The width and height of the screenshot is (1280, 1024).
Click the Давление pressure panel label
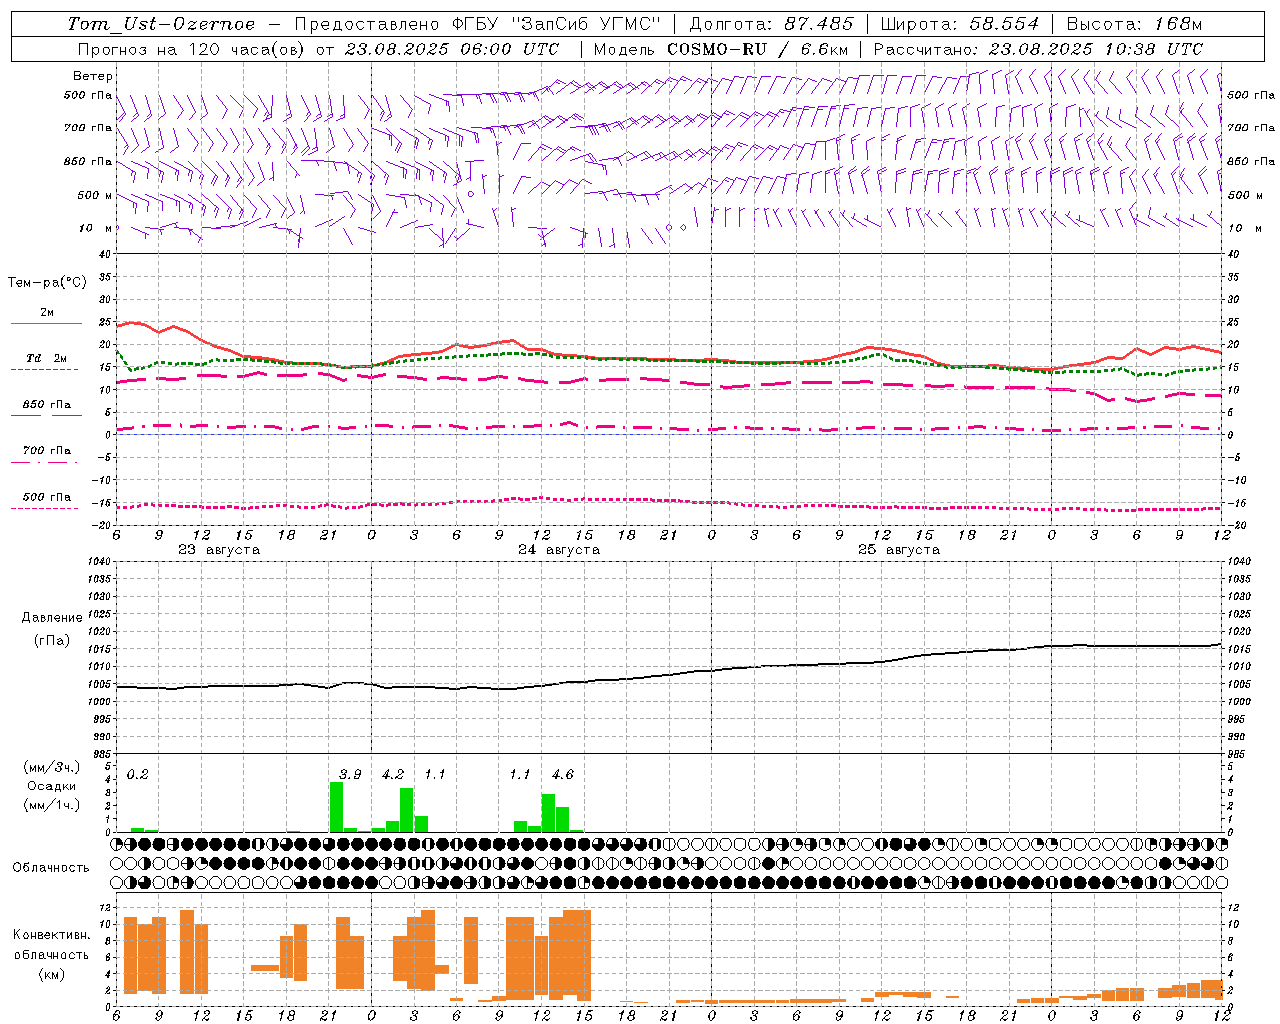pos(52,618)
